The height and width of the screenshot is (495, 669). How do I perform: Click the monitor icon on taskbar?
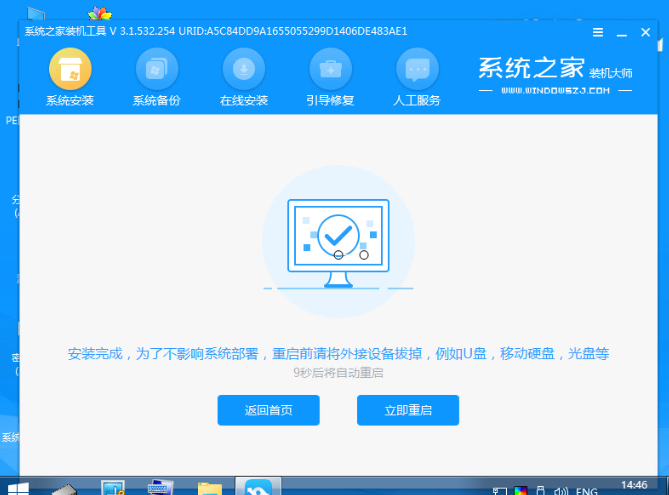click(x=113, y=488)
